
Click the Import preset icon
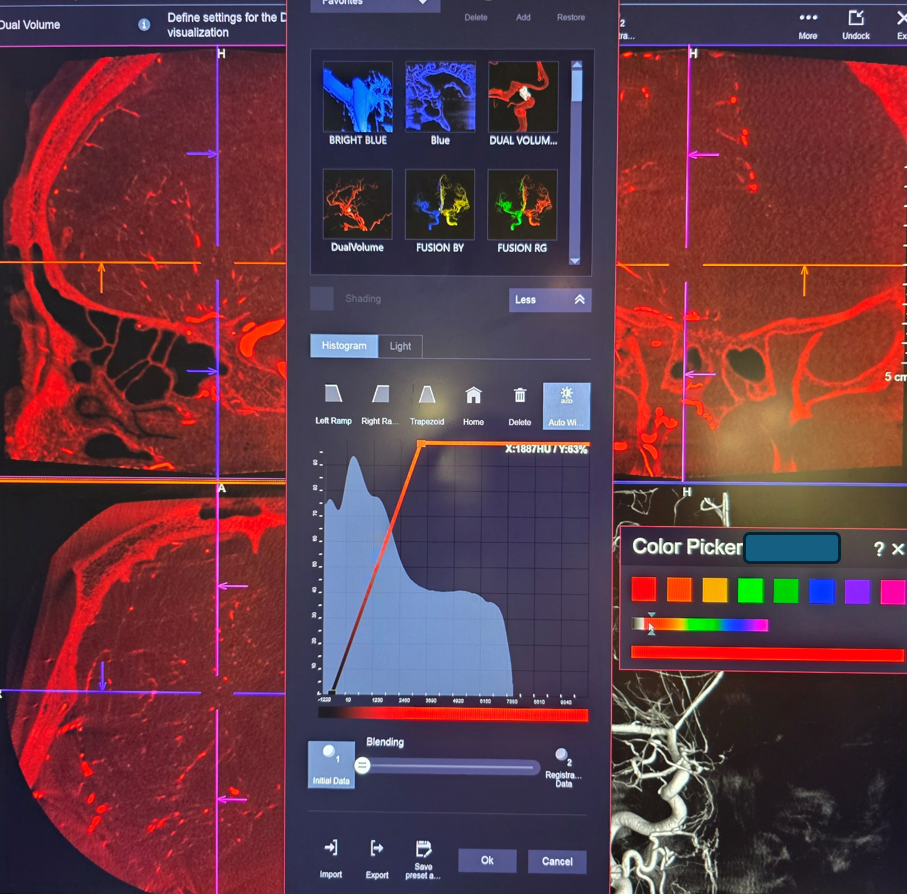tap(331, 849)
